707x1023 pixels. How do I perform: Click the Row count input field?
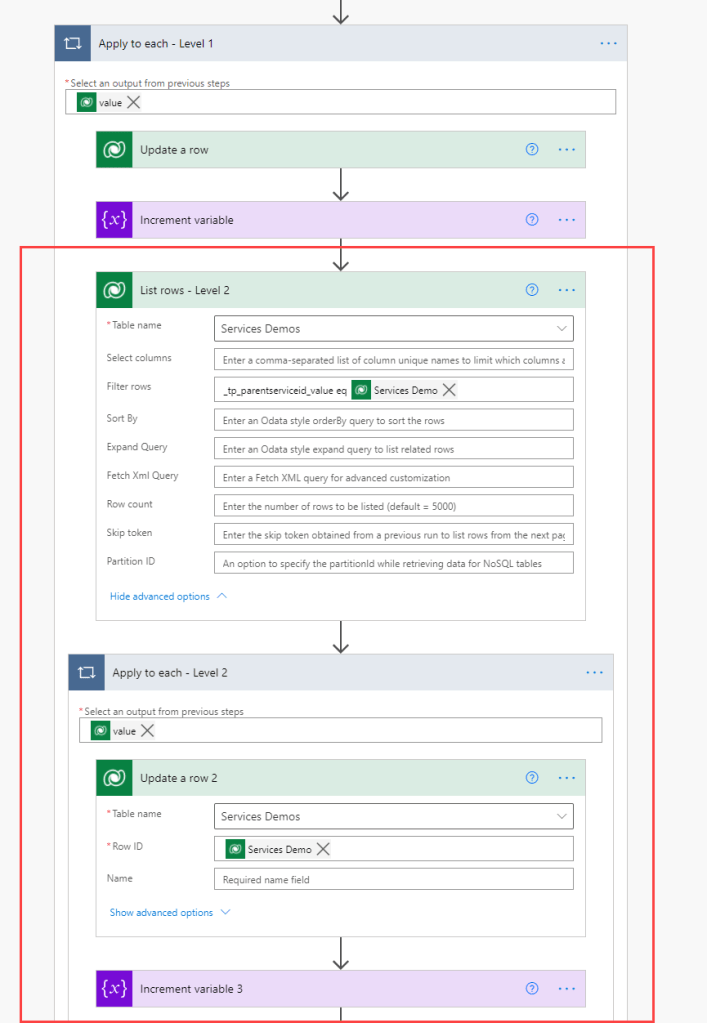point(393,505)
